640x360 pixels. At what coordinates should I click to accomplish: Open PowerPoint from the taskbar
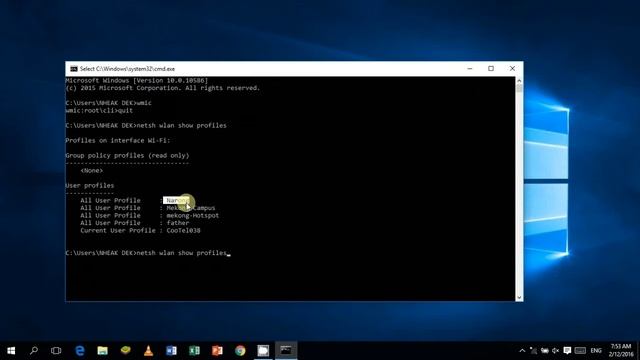tap(217, 350)
